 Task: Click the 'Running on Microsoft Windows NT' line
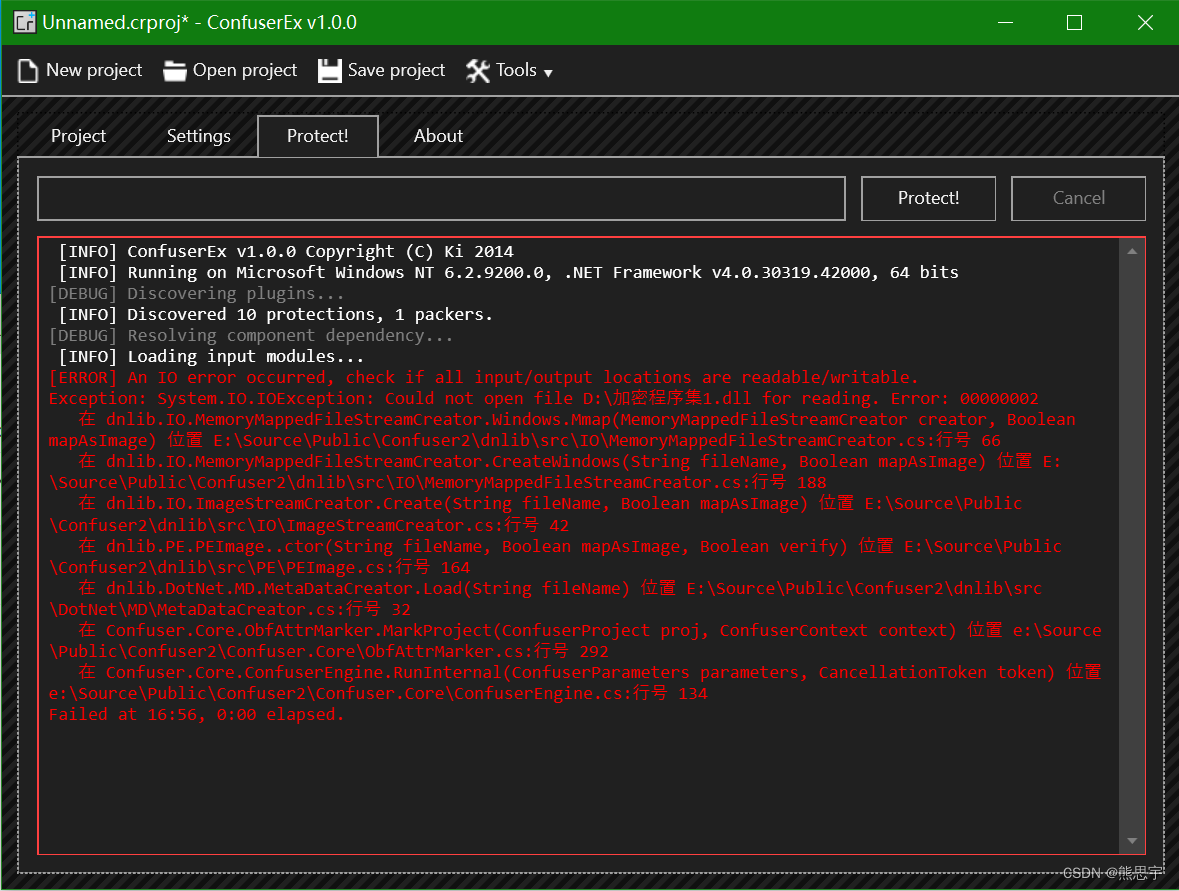(509, 272)
